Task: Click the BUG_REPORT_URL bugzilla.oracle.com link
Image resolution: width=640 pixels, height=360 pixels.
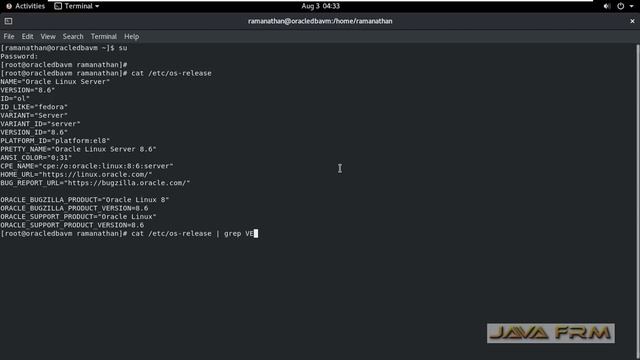Action: point(127,183)
